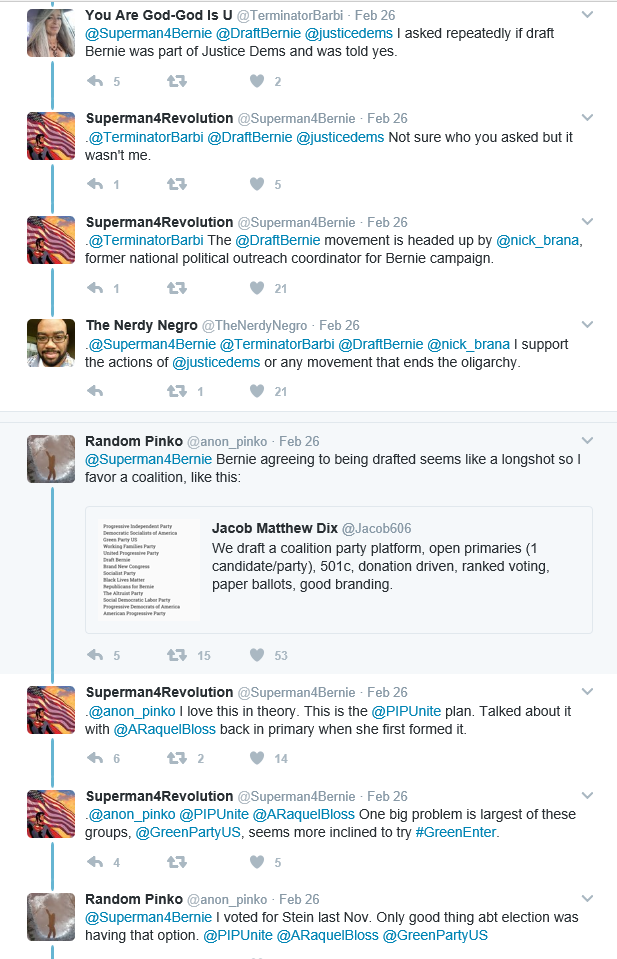Viewport: 617px width, 959px height.
Task: Open more options for TerminatorBarbi's tweet
Action: click(x=587, y=15)
